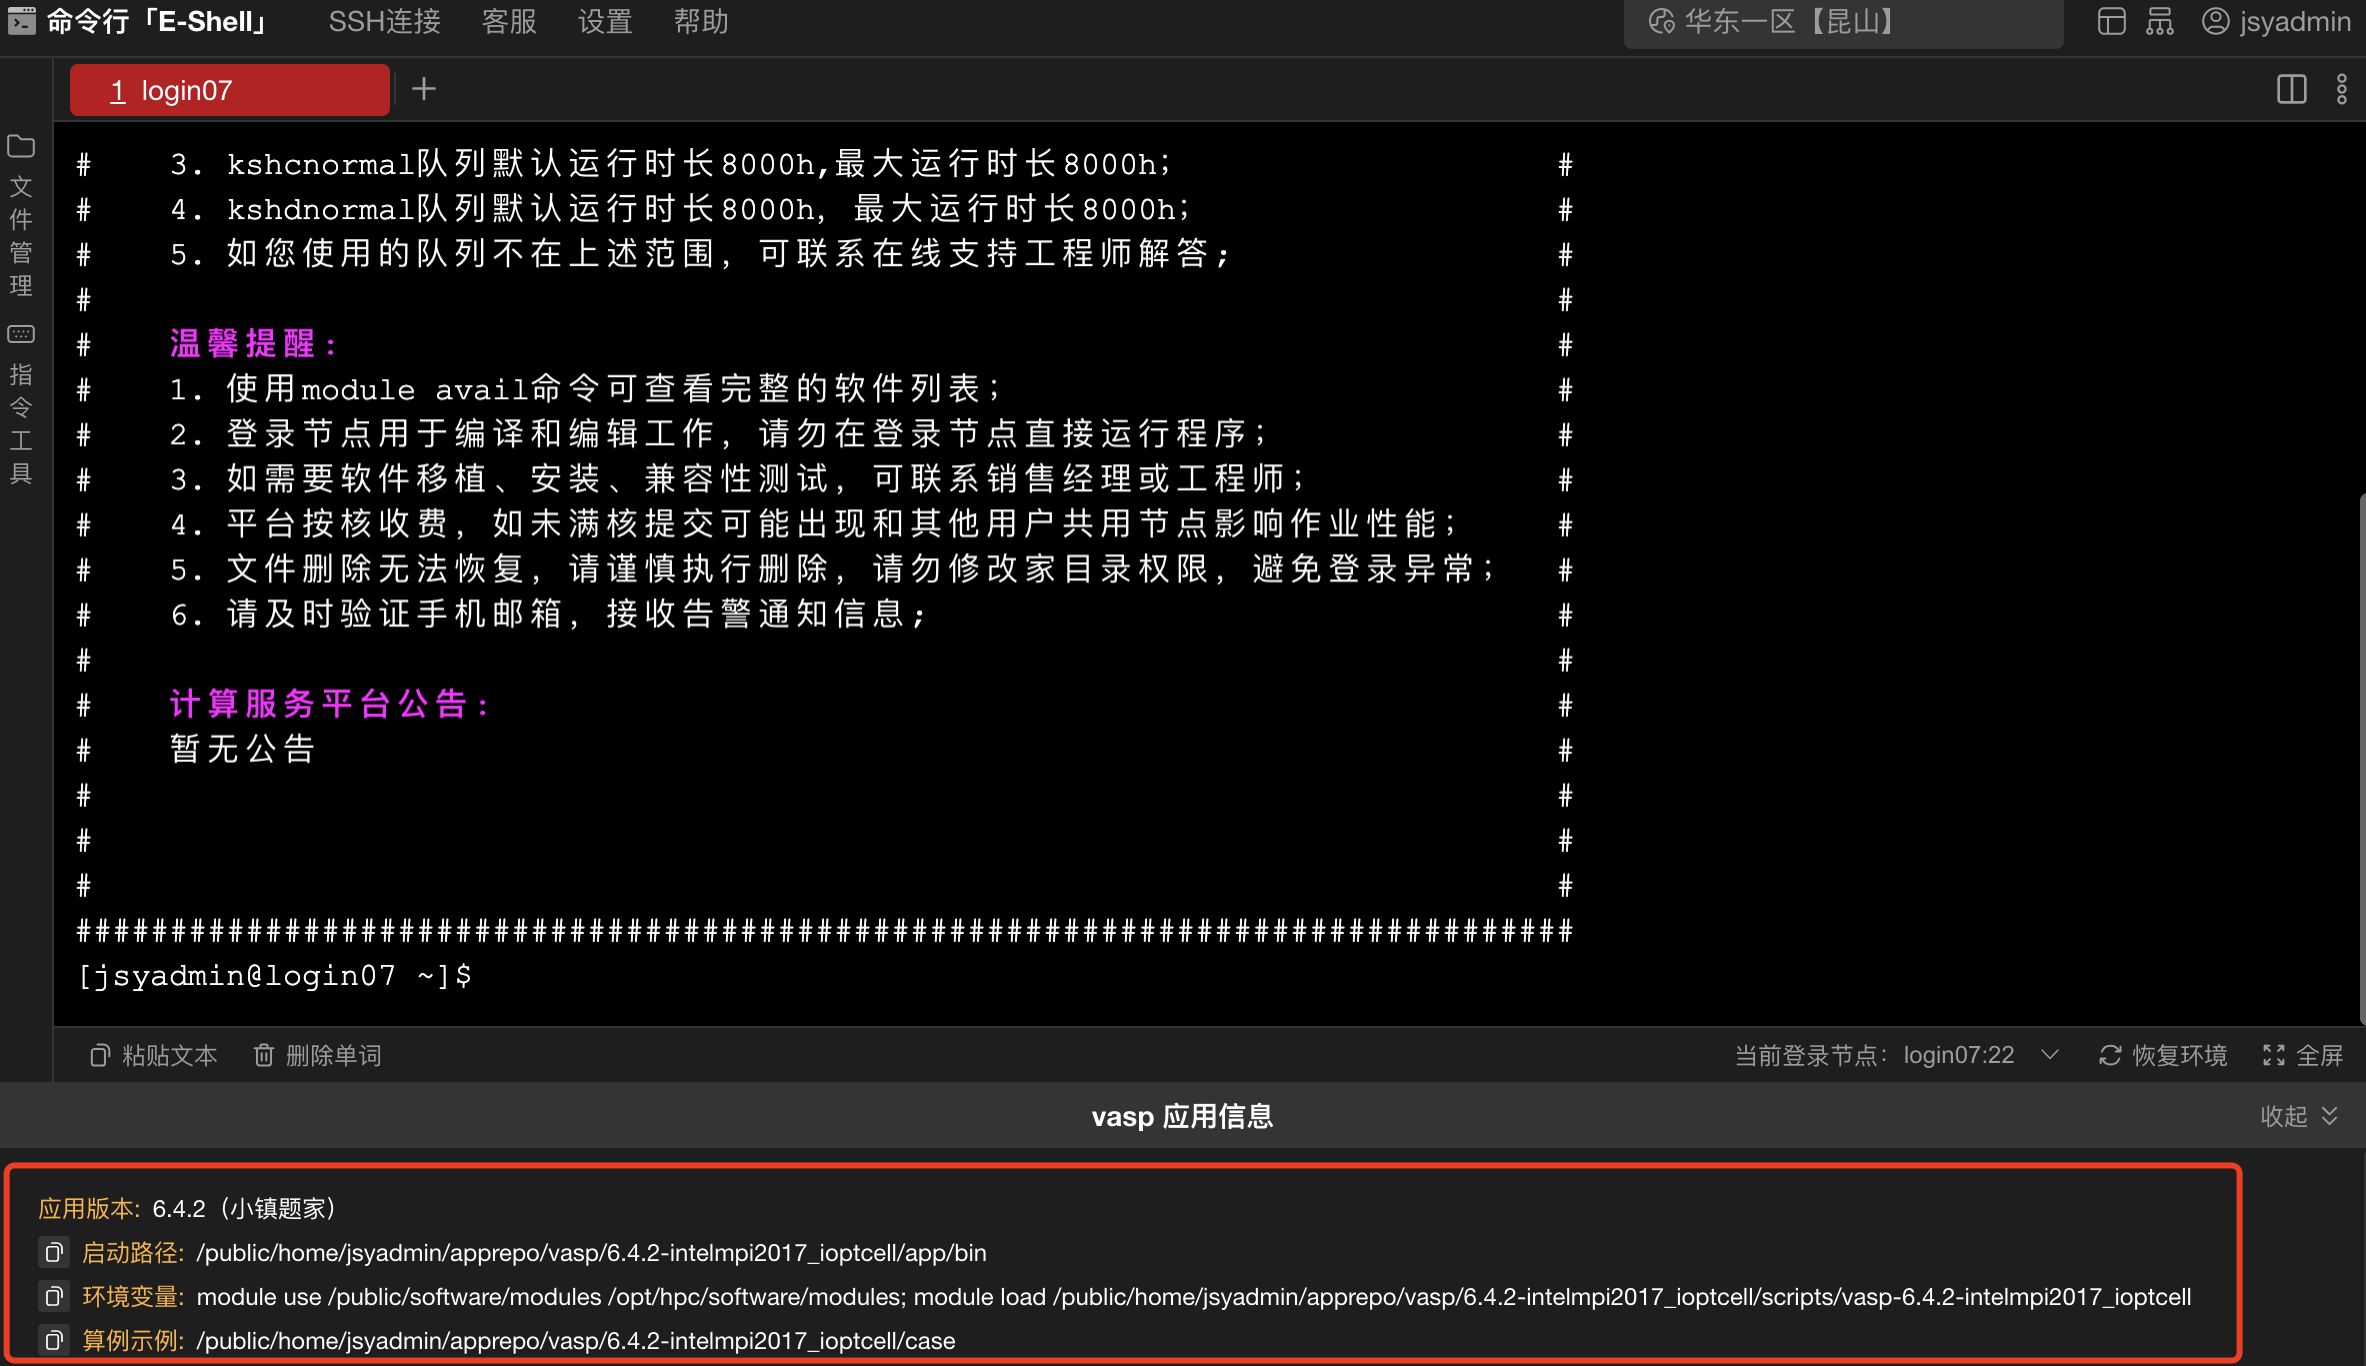Open the command tools keyboard icon
The height and width of the screenshot is (1366, 2366).
[x=21, y=334]
